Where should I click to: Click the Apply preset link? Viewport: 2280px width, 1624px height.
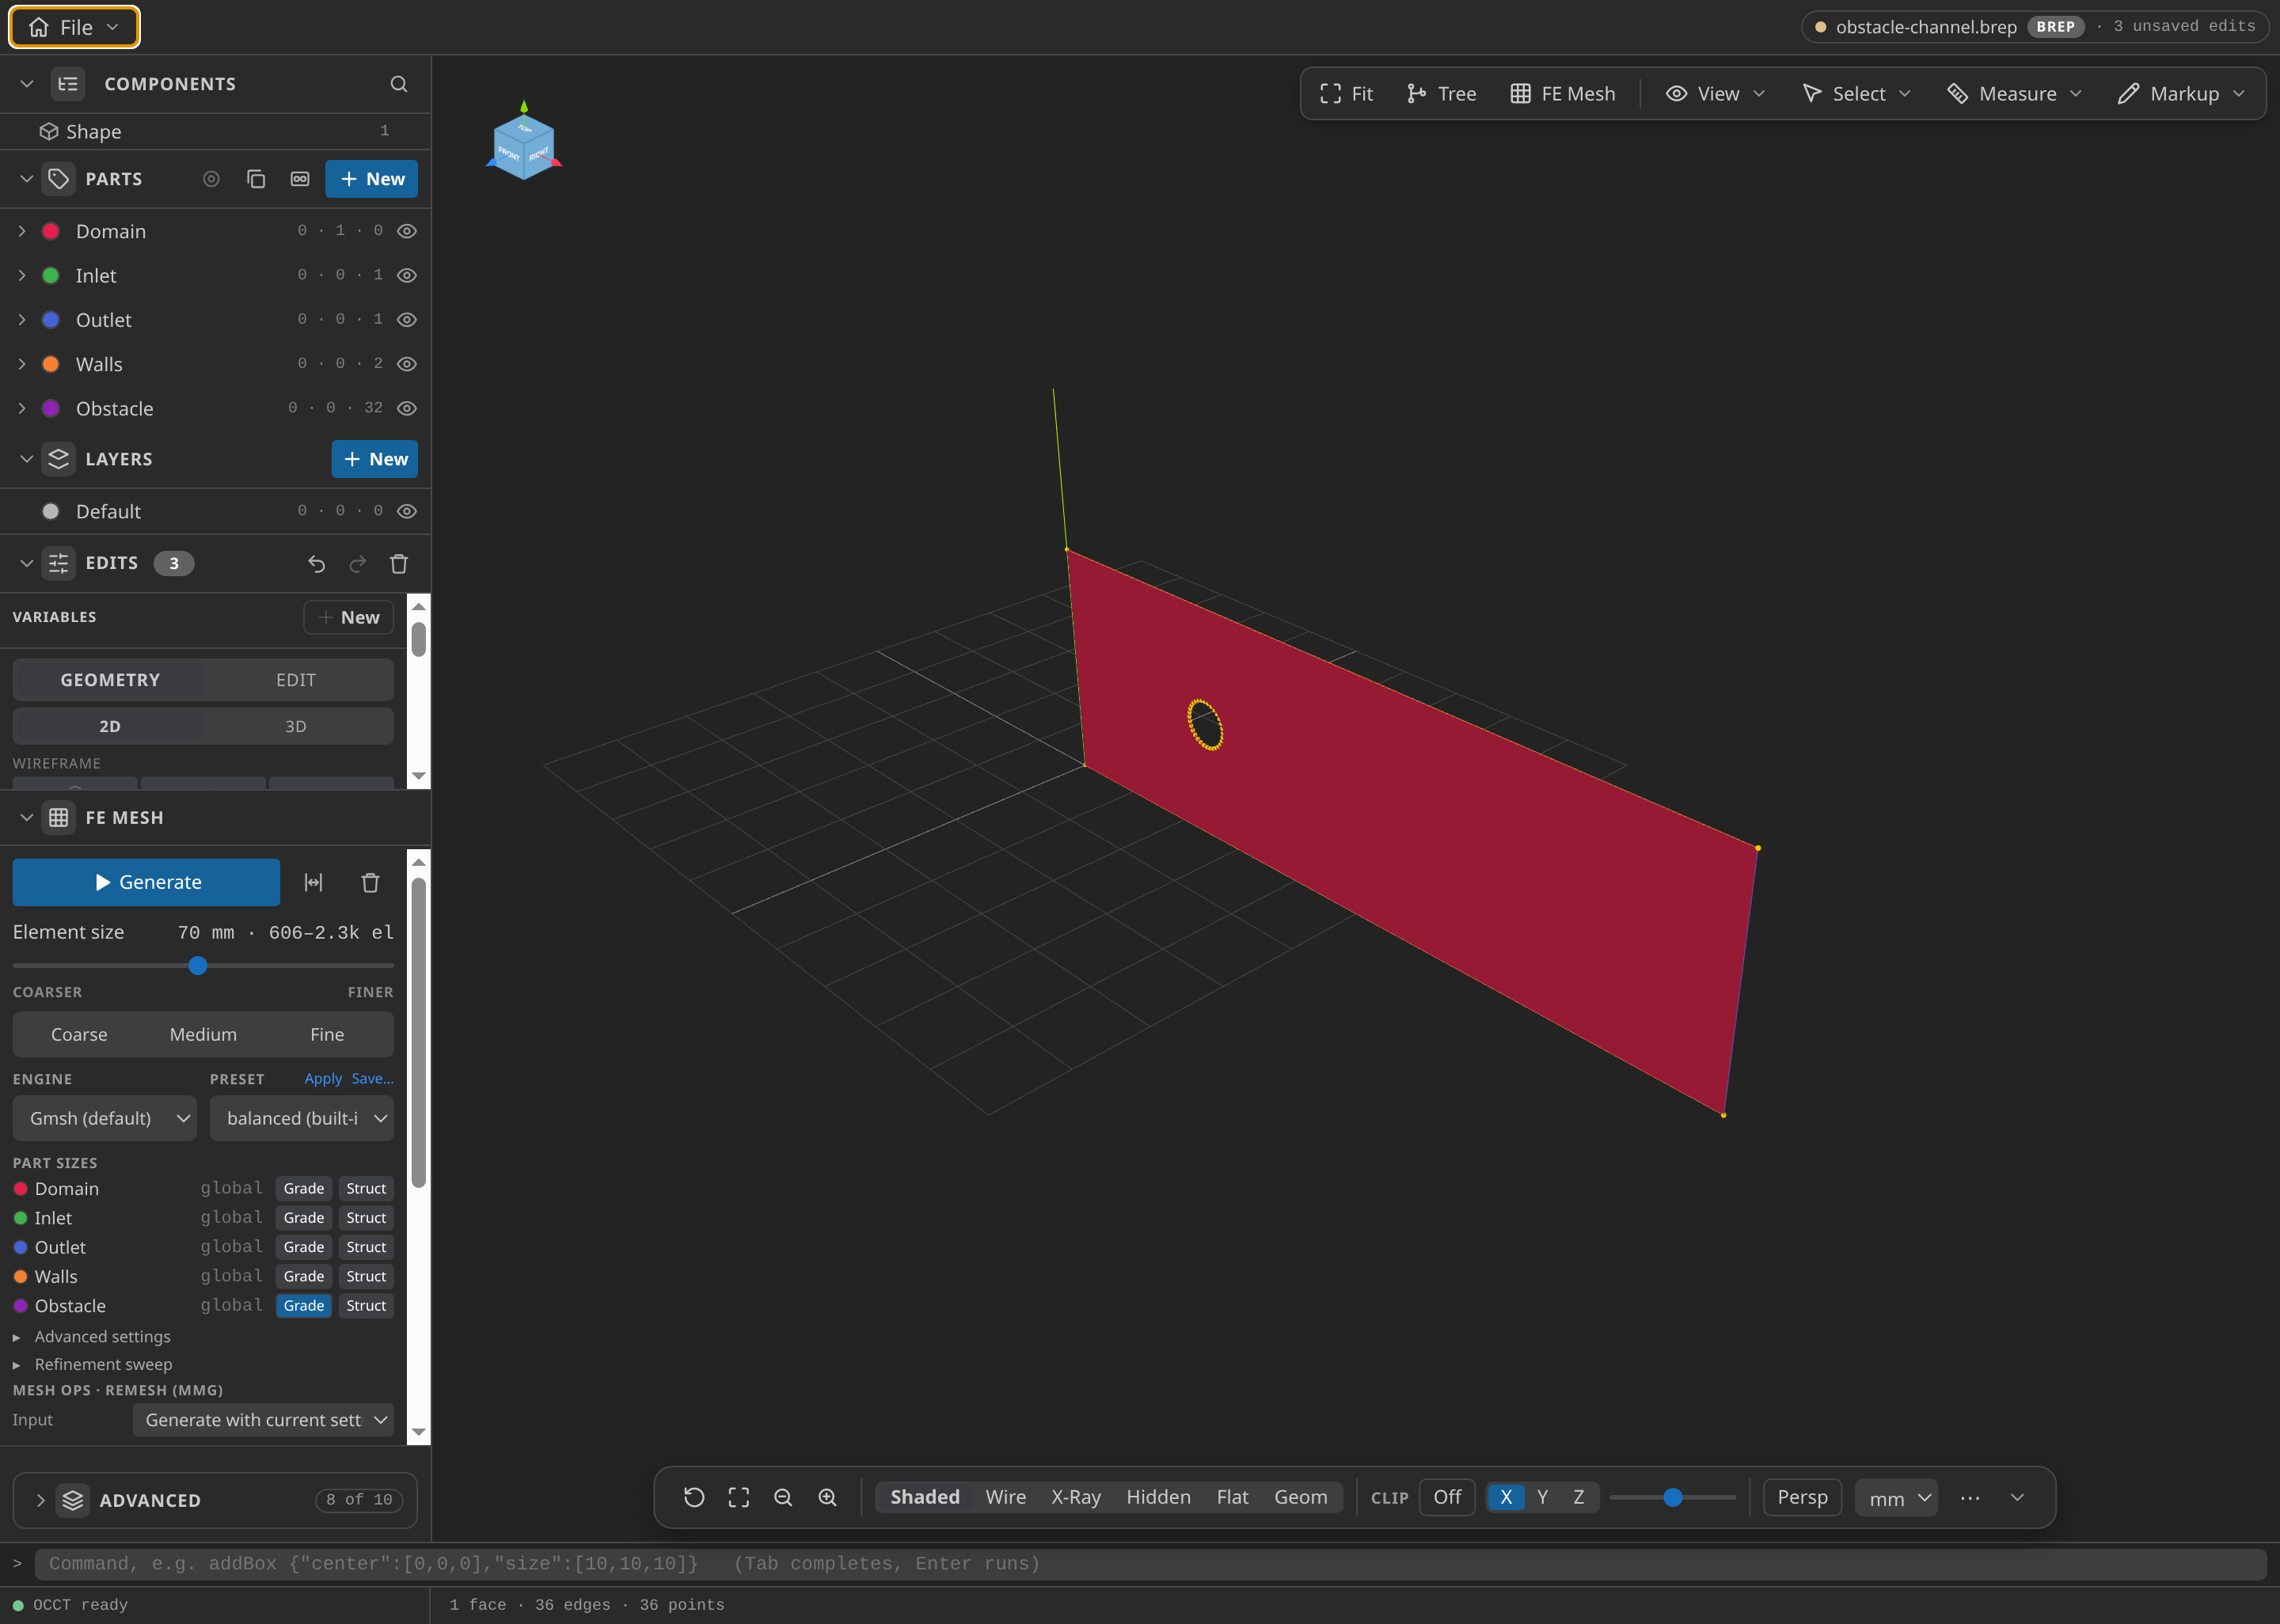323,1079
